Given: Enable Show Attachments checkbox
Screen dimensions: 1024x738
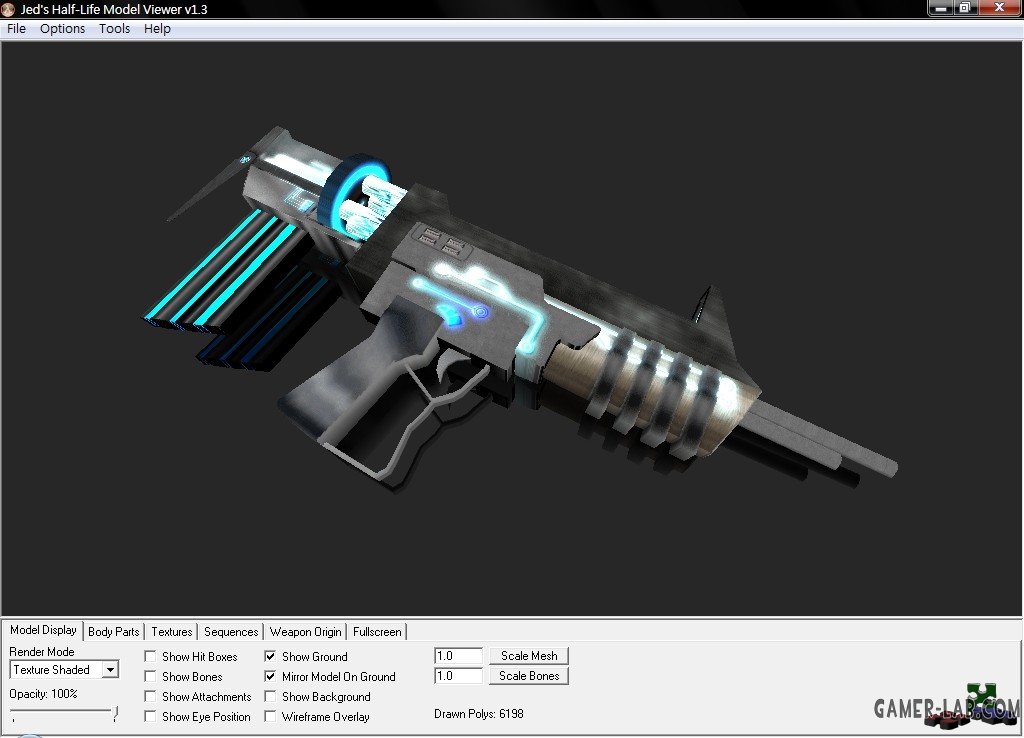Looking at the screenshot, I should coord(150,696).
